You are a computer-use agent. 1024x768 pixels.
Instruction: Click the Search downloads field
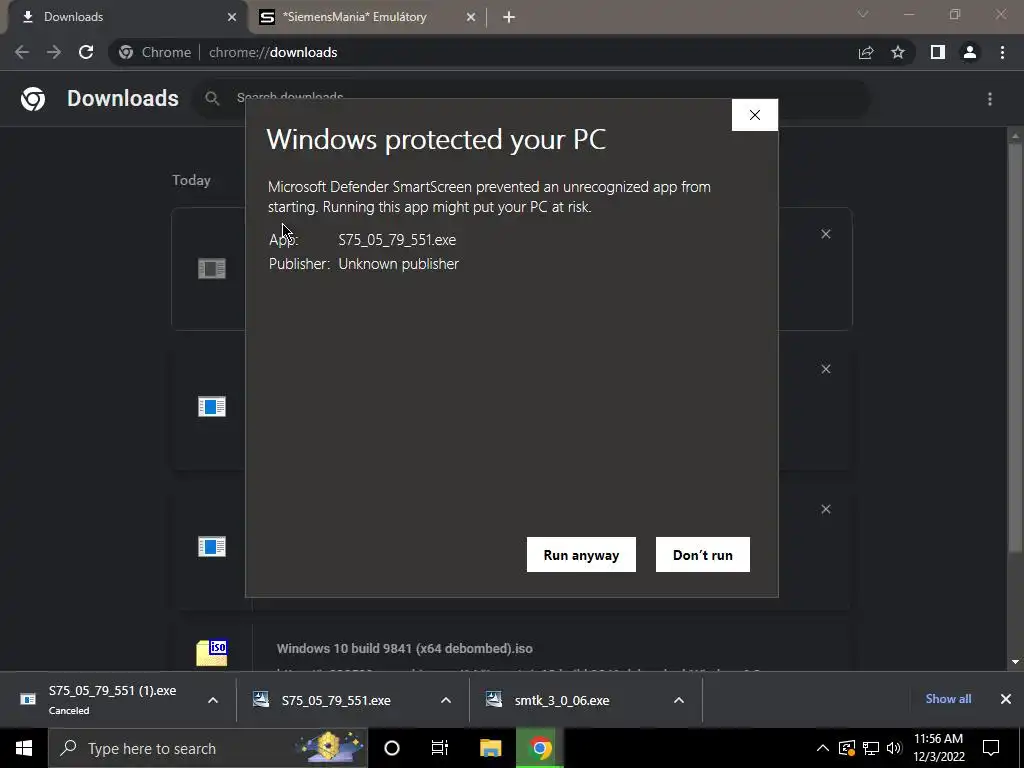point(532,98)
